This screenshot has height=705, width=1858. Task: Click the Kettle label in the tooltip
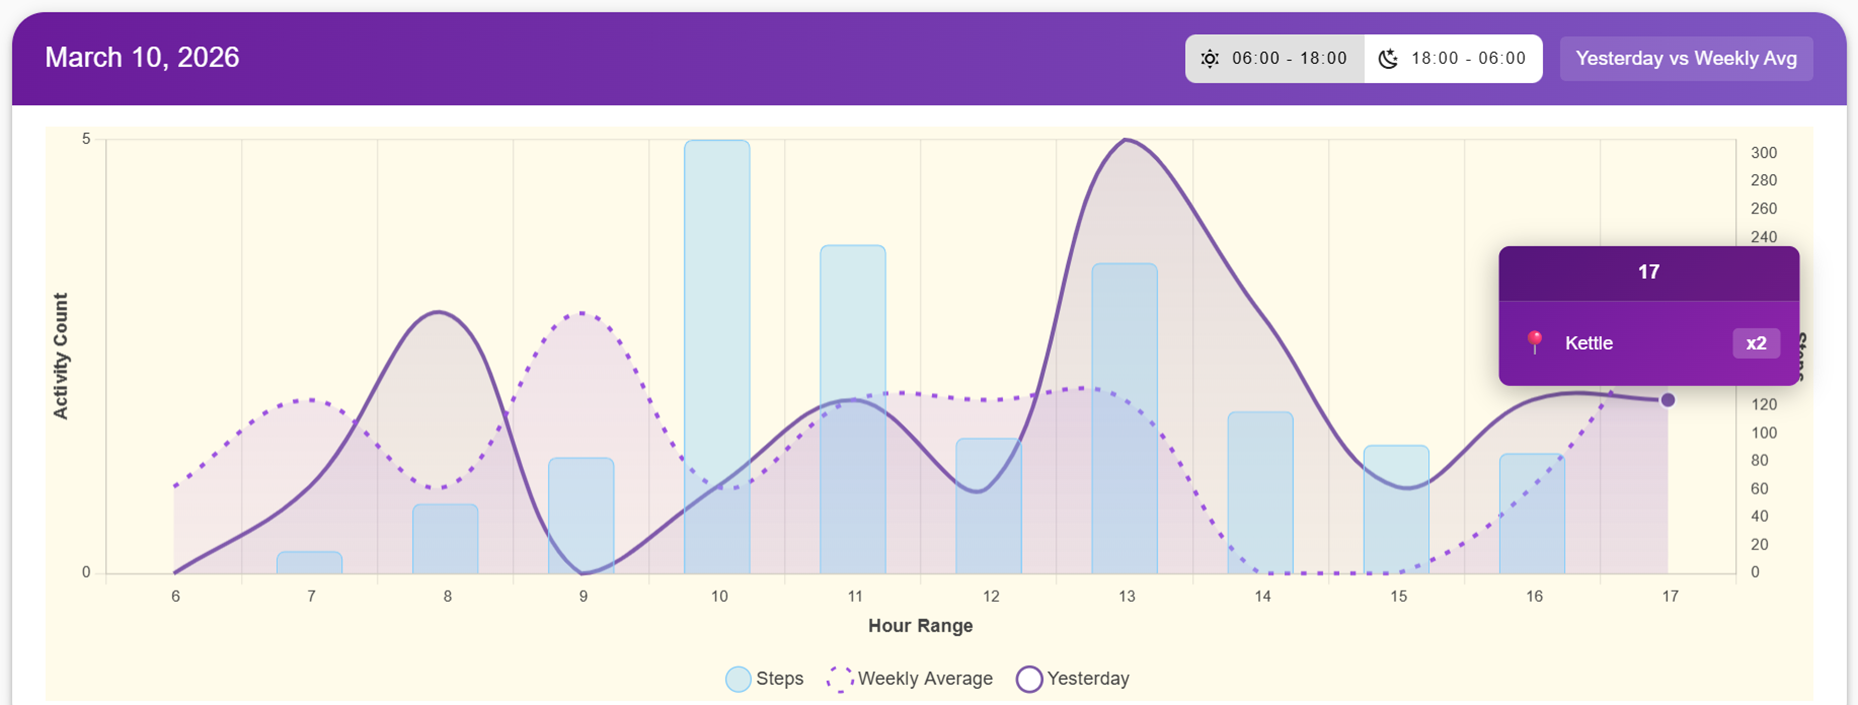tap(1589, 343)
